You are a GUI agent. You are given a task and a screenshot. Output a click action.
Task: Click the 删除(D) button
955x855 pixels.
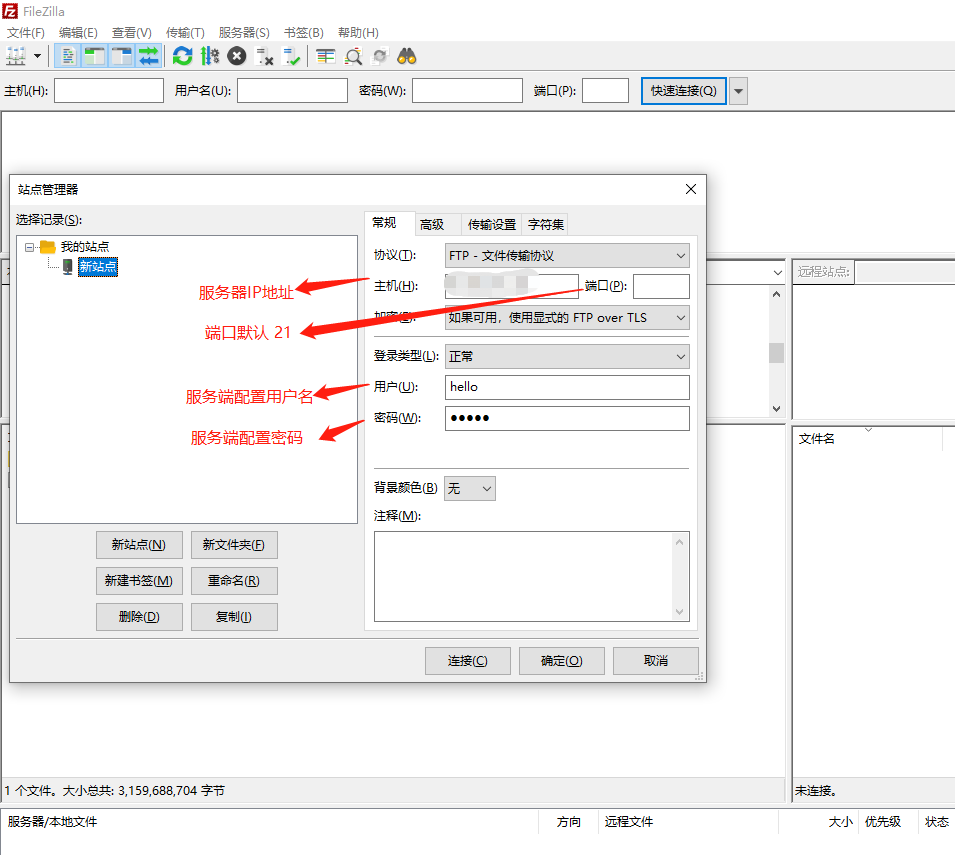pos(139,617)
